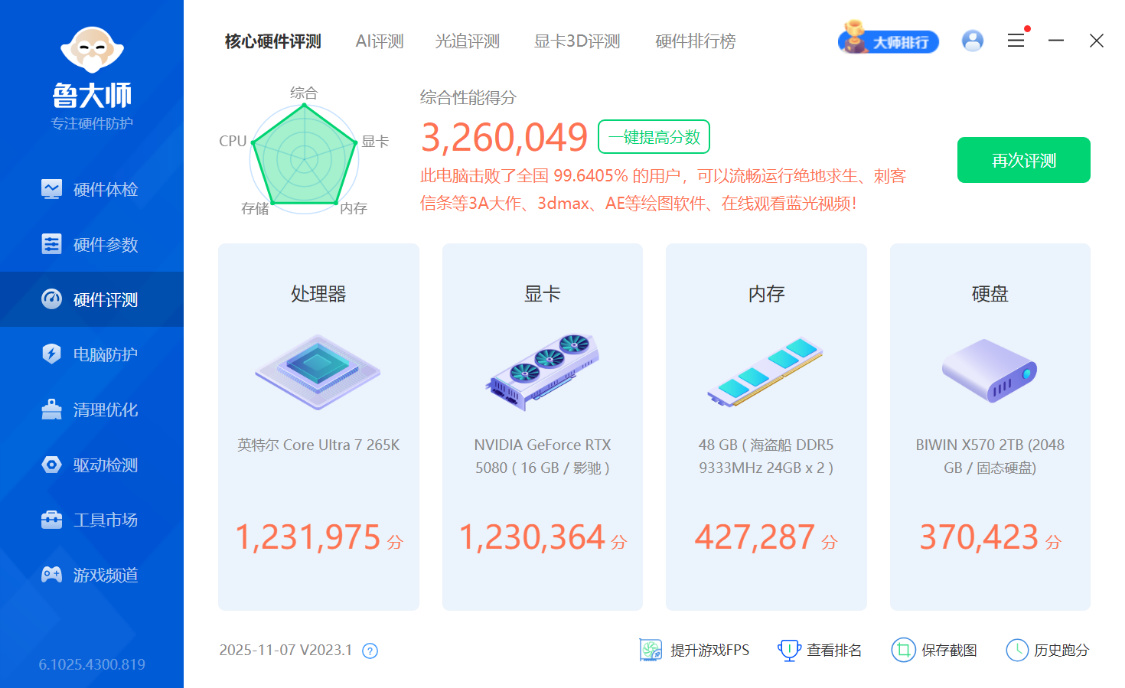1125x688 pixels.
Task: Click the 英特尔 Core Ultra 7 265K text
Action: [x=319, y=445]
